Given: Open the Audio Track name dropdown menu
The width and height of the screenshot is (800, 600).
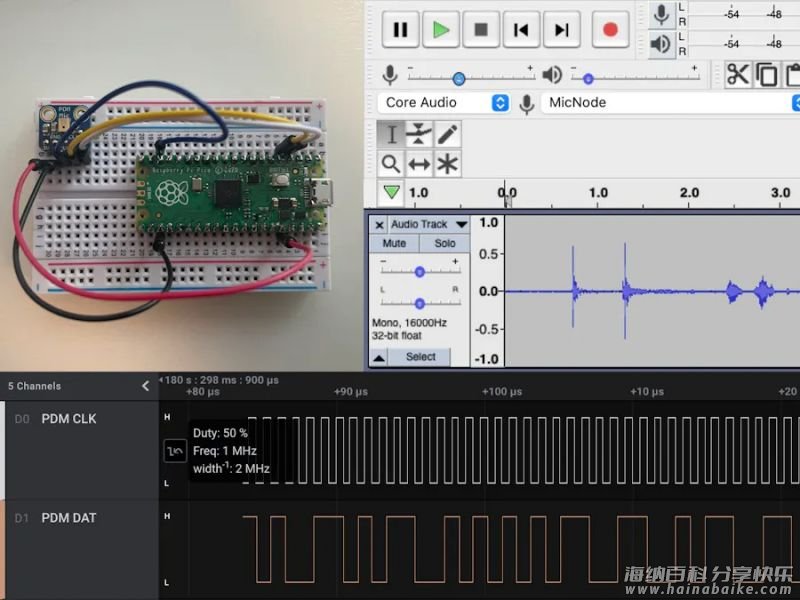Looking at the screenshot, I should point(461,225).
